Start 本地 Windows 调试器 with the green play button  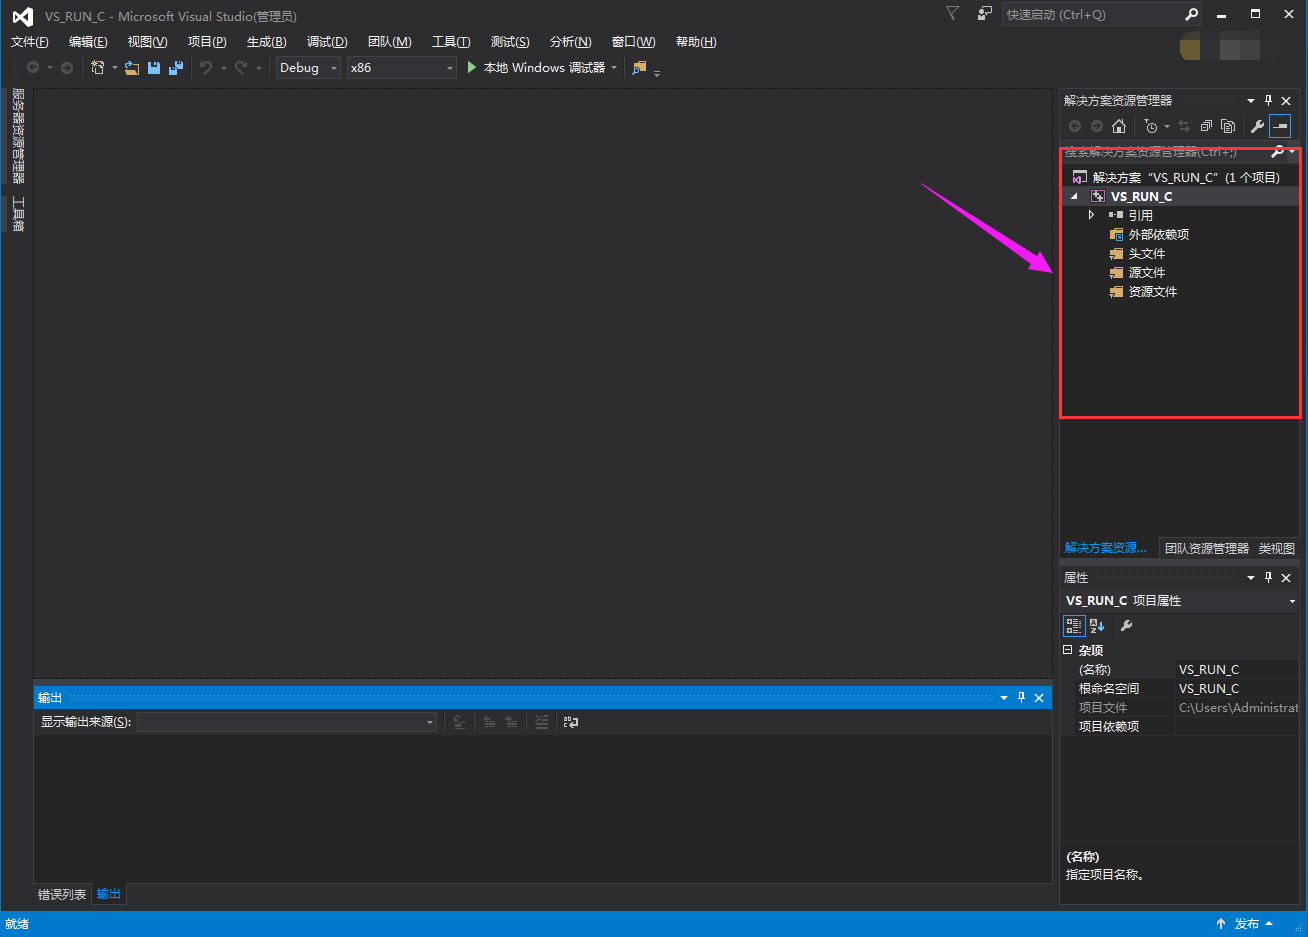(x=472, y=67)
